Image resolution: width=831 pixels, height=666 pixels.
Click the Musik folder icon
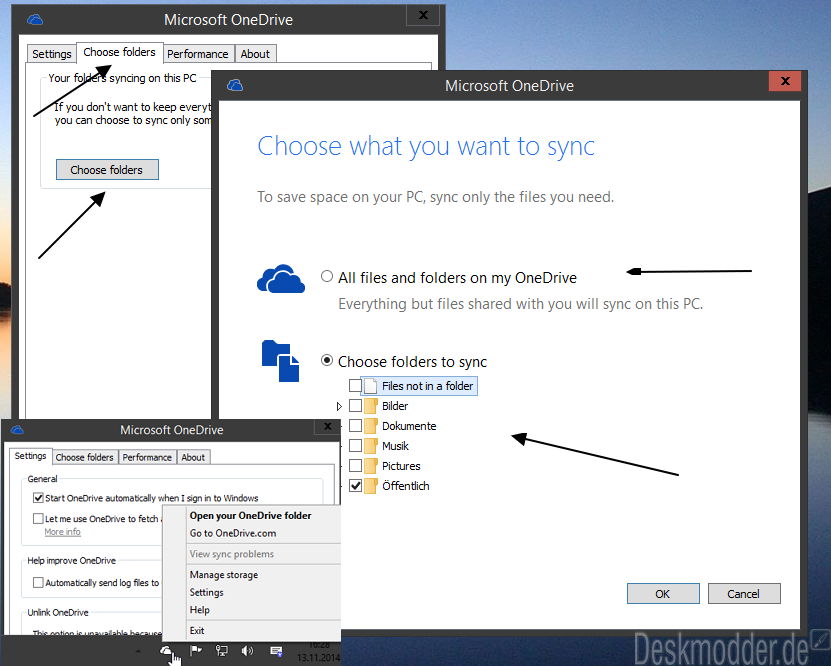coord(371,446)
